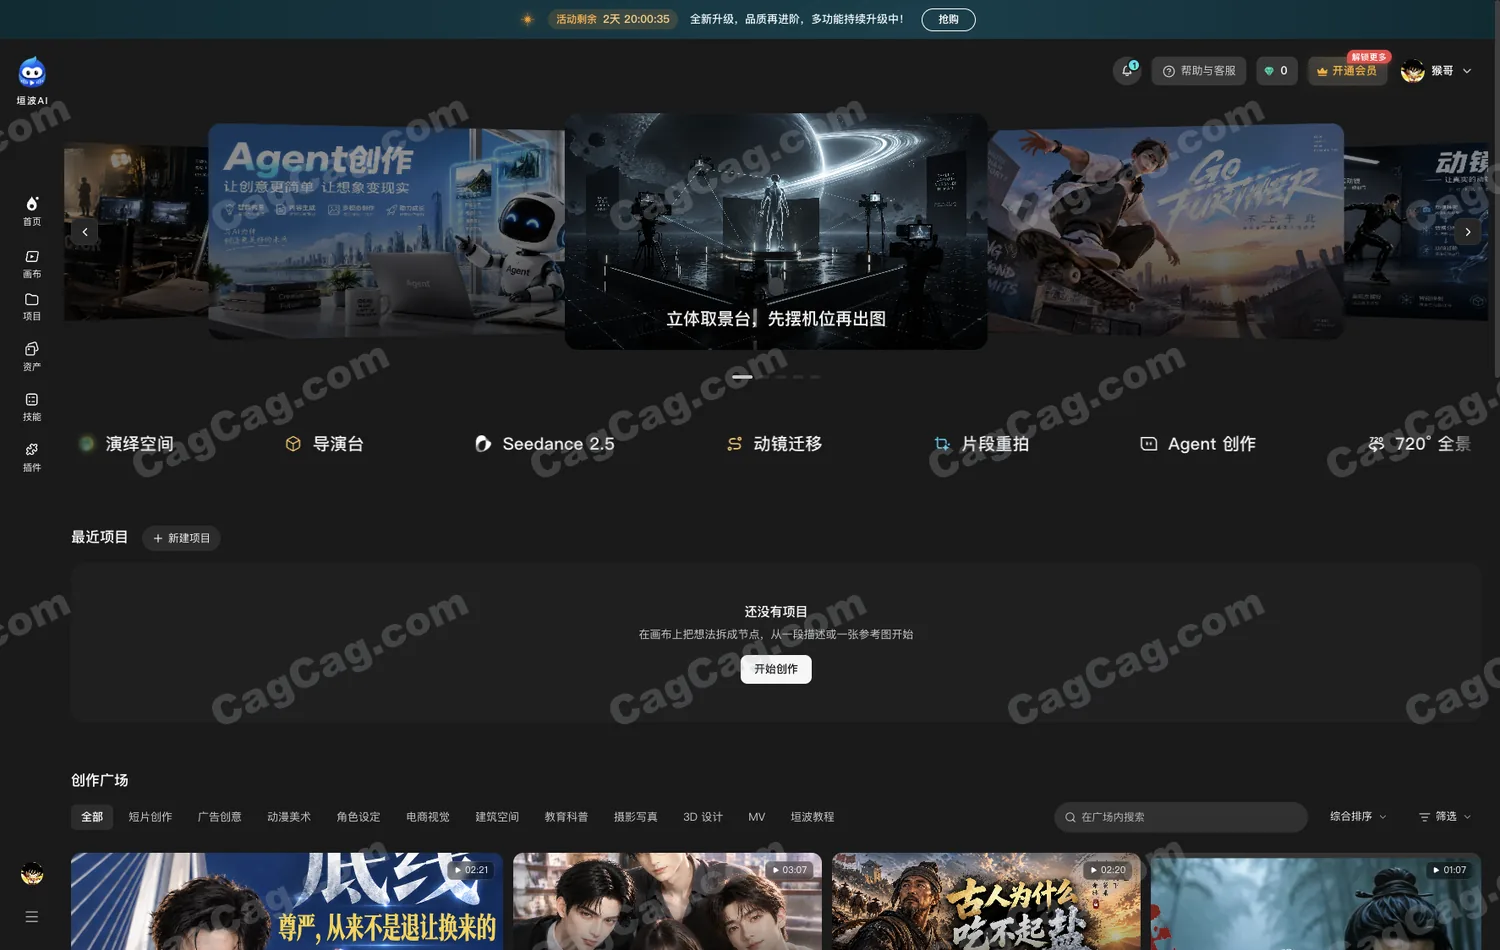This screenshot has height=950, width=1500.
Task: Expand the 猴哥 account dropdown
Action: 1437,71
